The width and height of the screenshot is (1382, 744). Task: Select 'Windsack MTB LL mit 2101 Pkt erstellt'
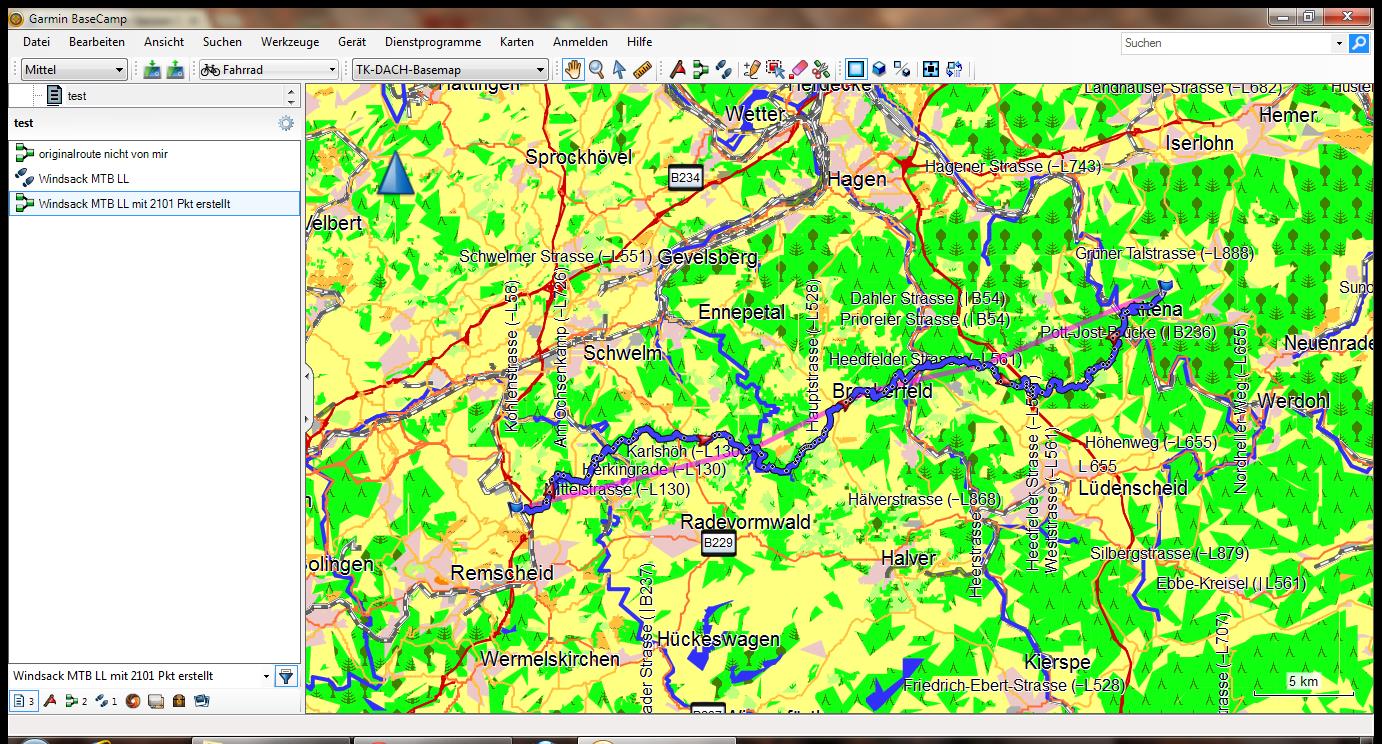(154, 204)
